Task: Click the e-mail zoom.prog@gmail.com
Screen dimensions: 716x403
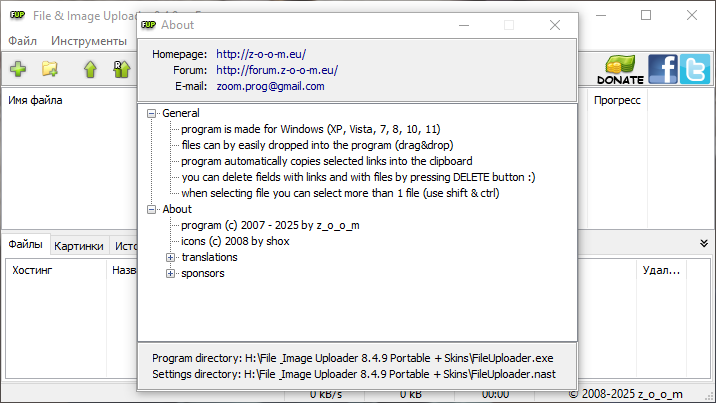Action: pyautogui.click(x=270, y=86)
